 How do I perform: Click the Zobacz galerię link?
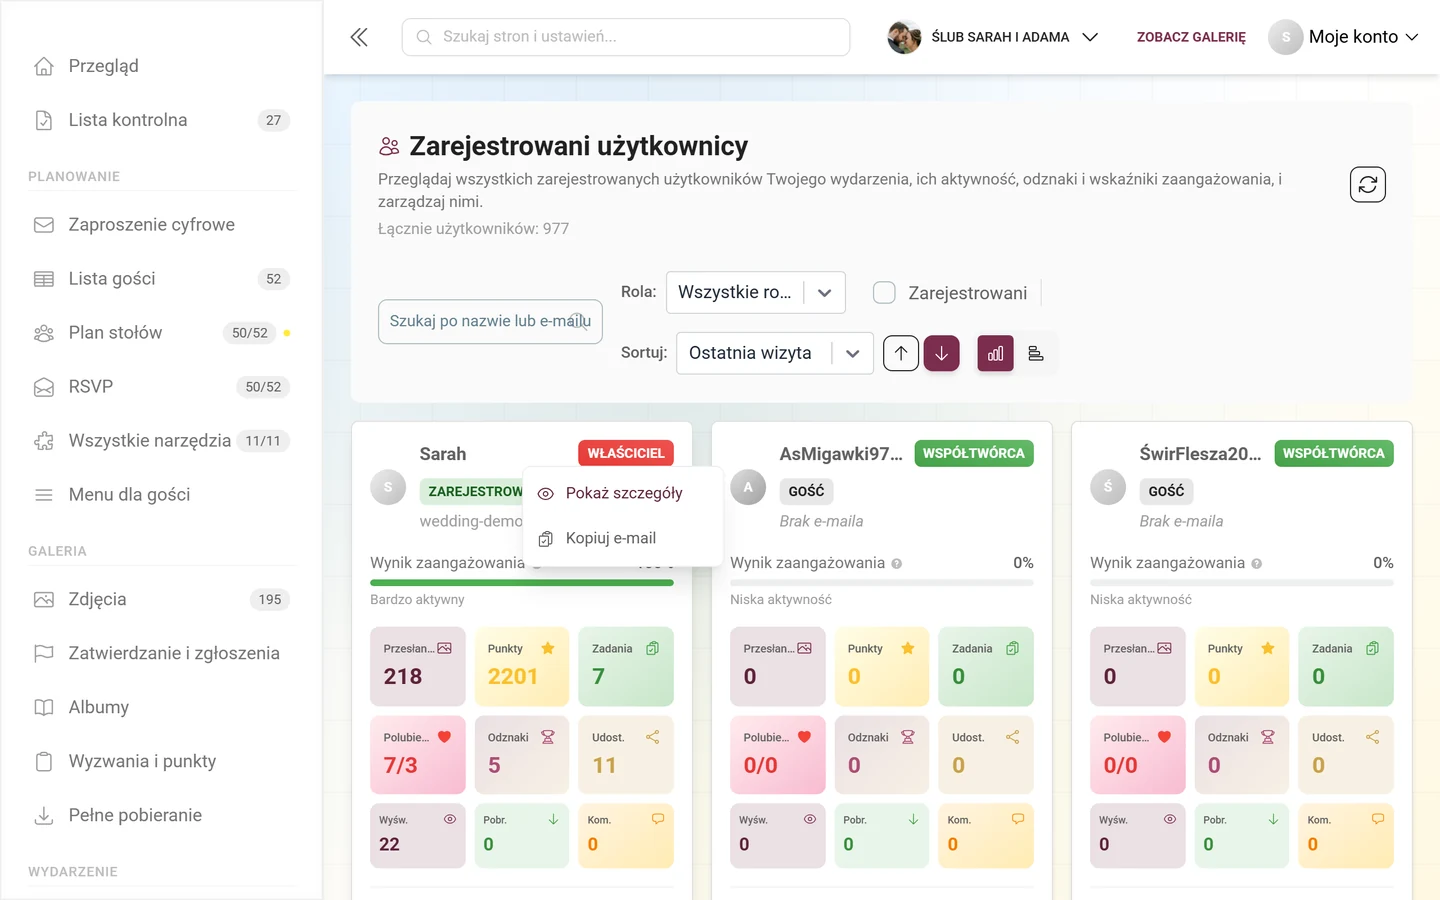pos(1191,37)
